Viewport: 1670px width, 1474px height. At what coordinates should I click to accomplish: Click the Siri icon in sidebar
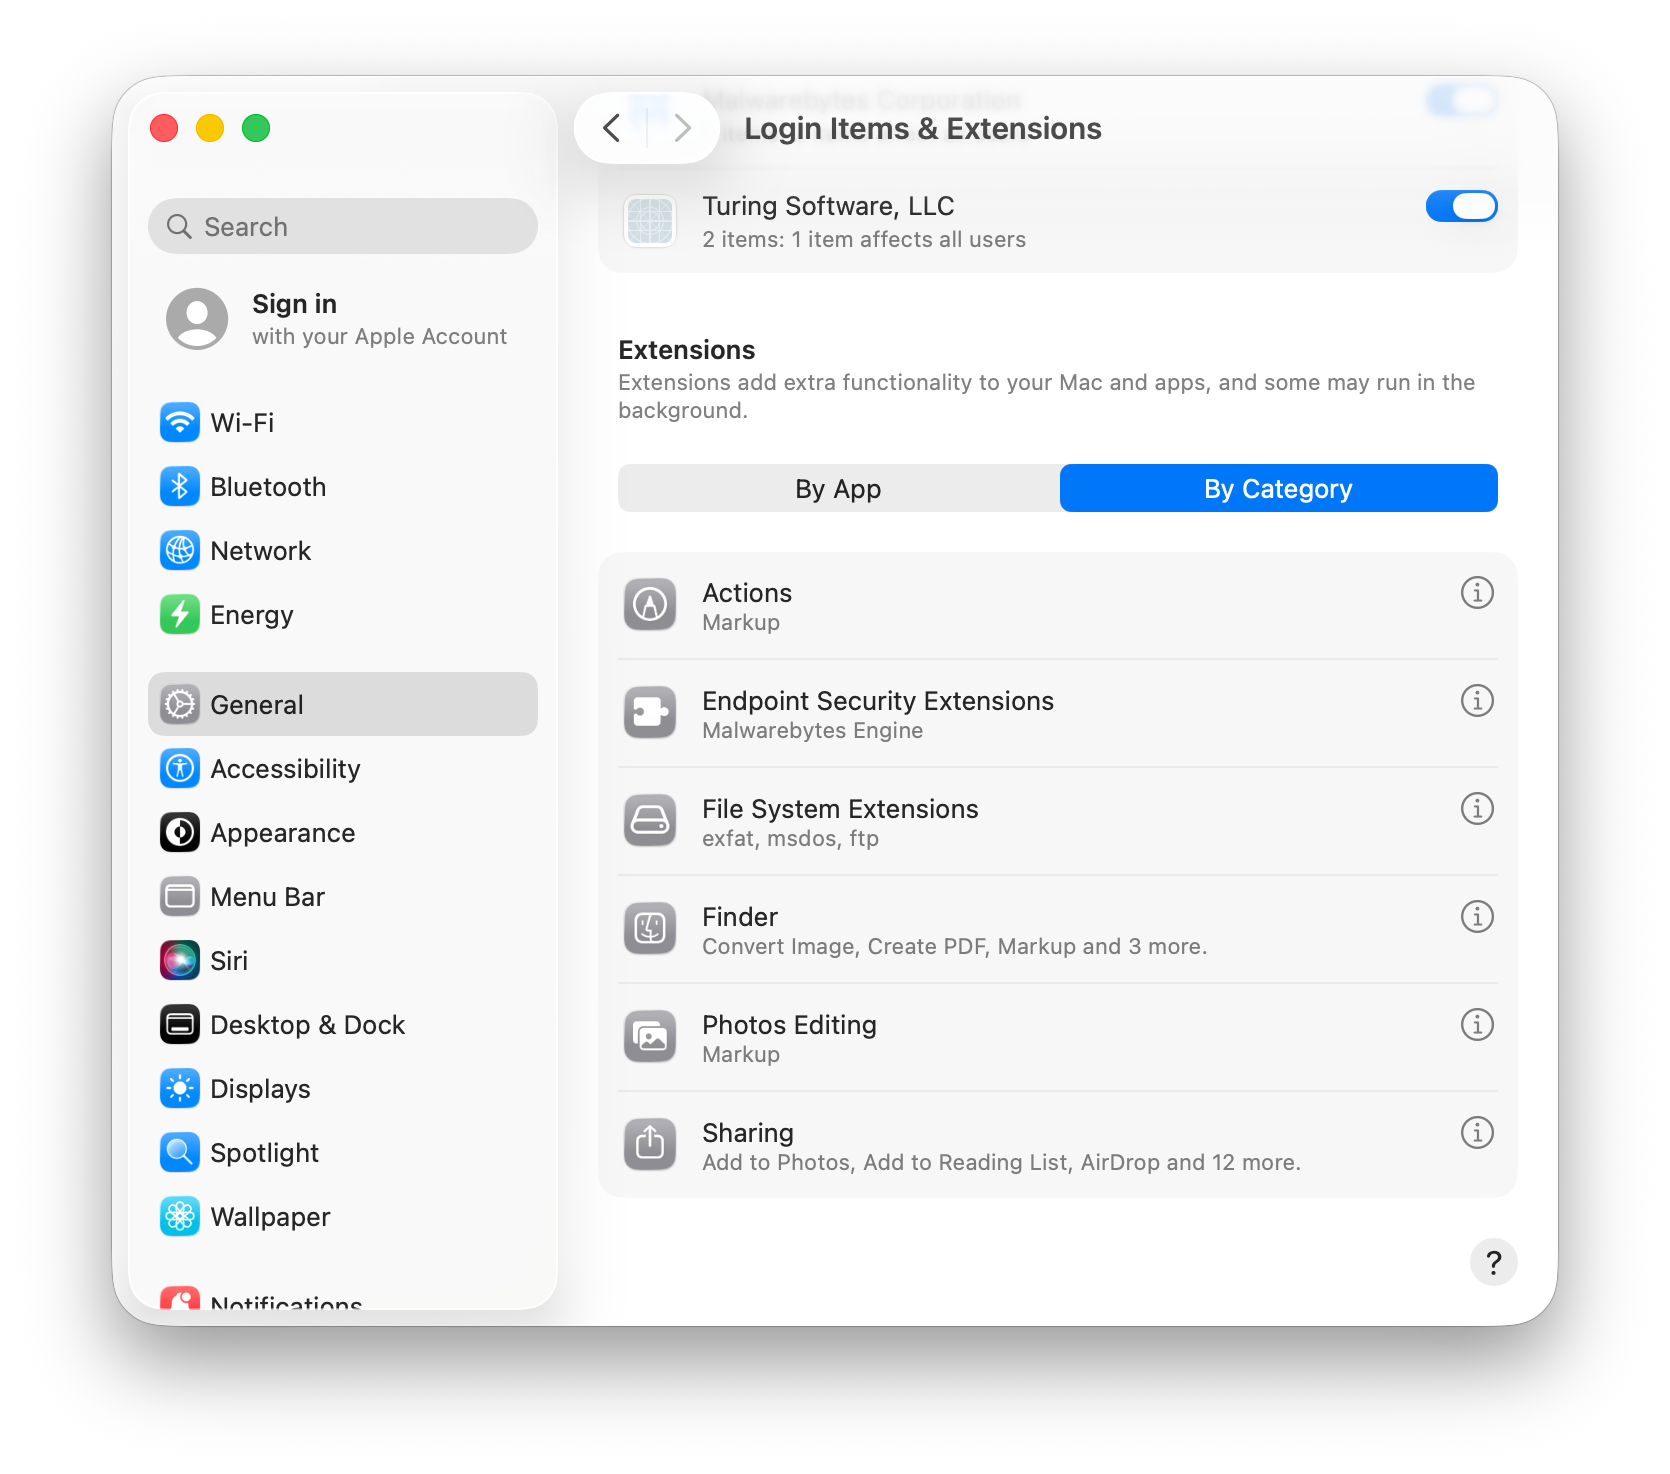[180, 960]
